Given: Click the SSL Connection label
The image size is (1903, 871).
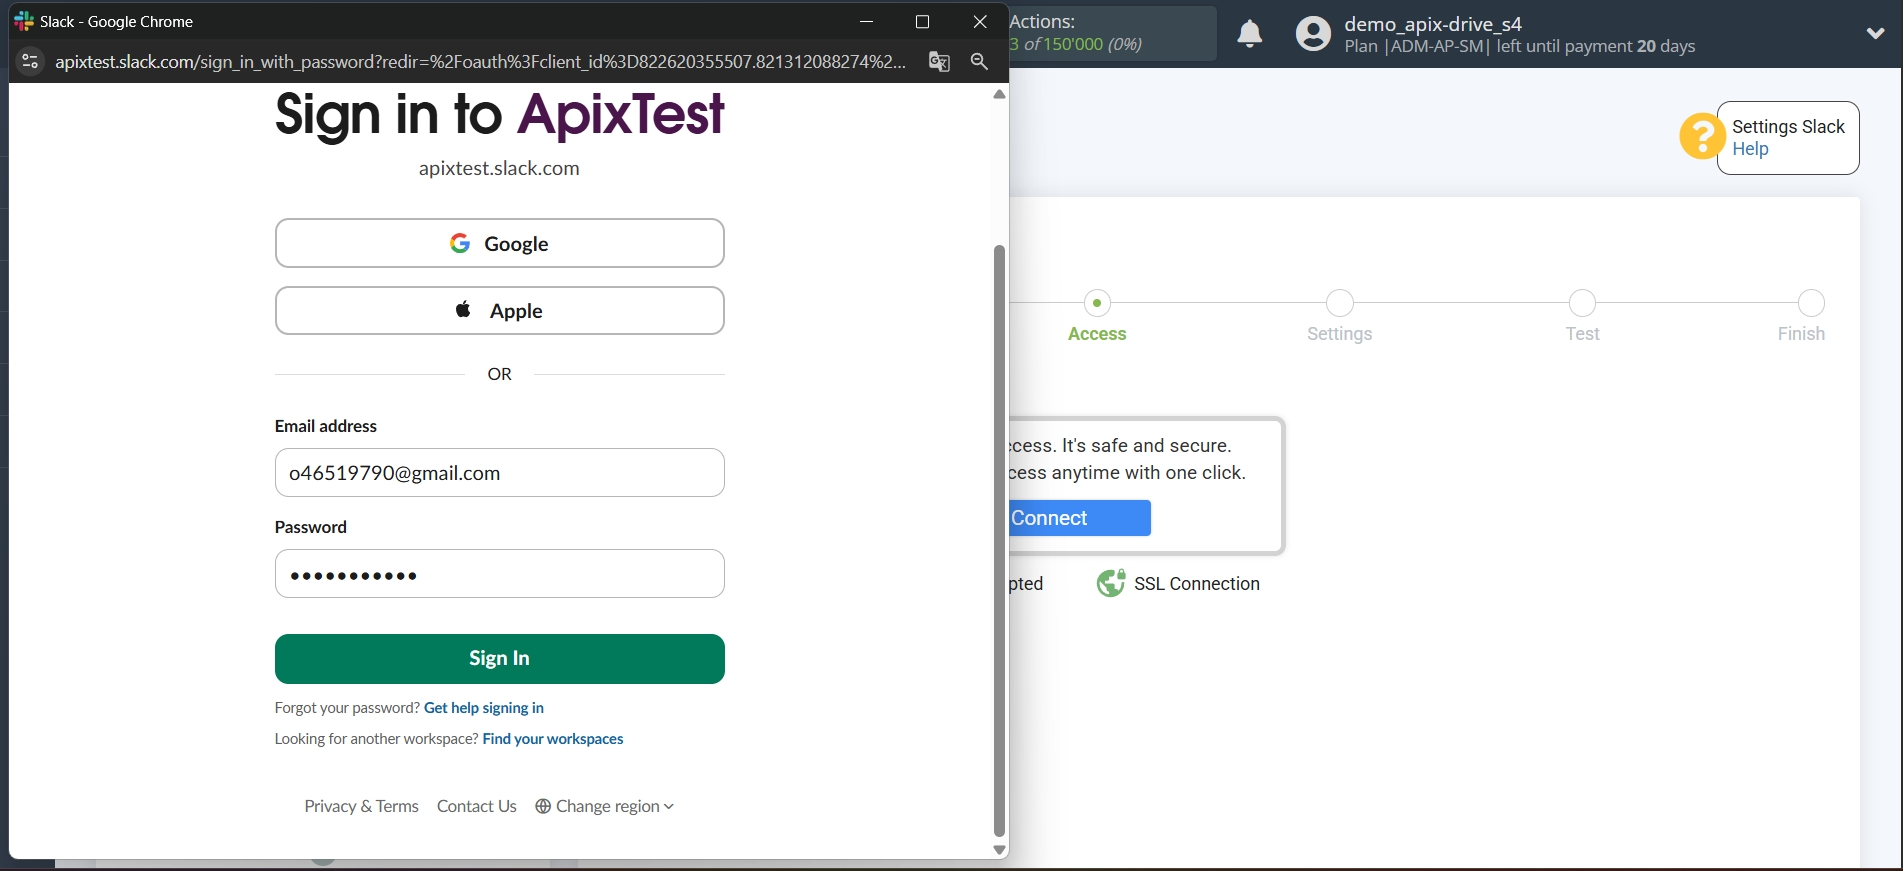Looking at the screenshot, I should tap(1197, 584).
